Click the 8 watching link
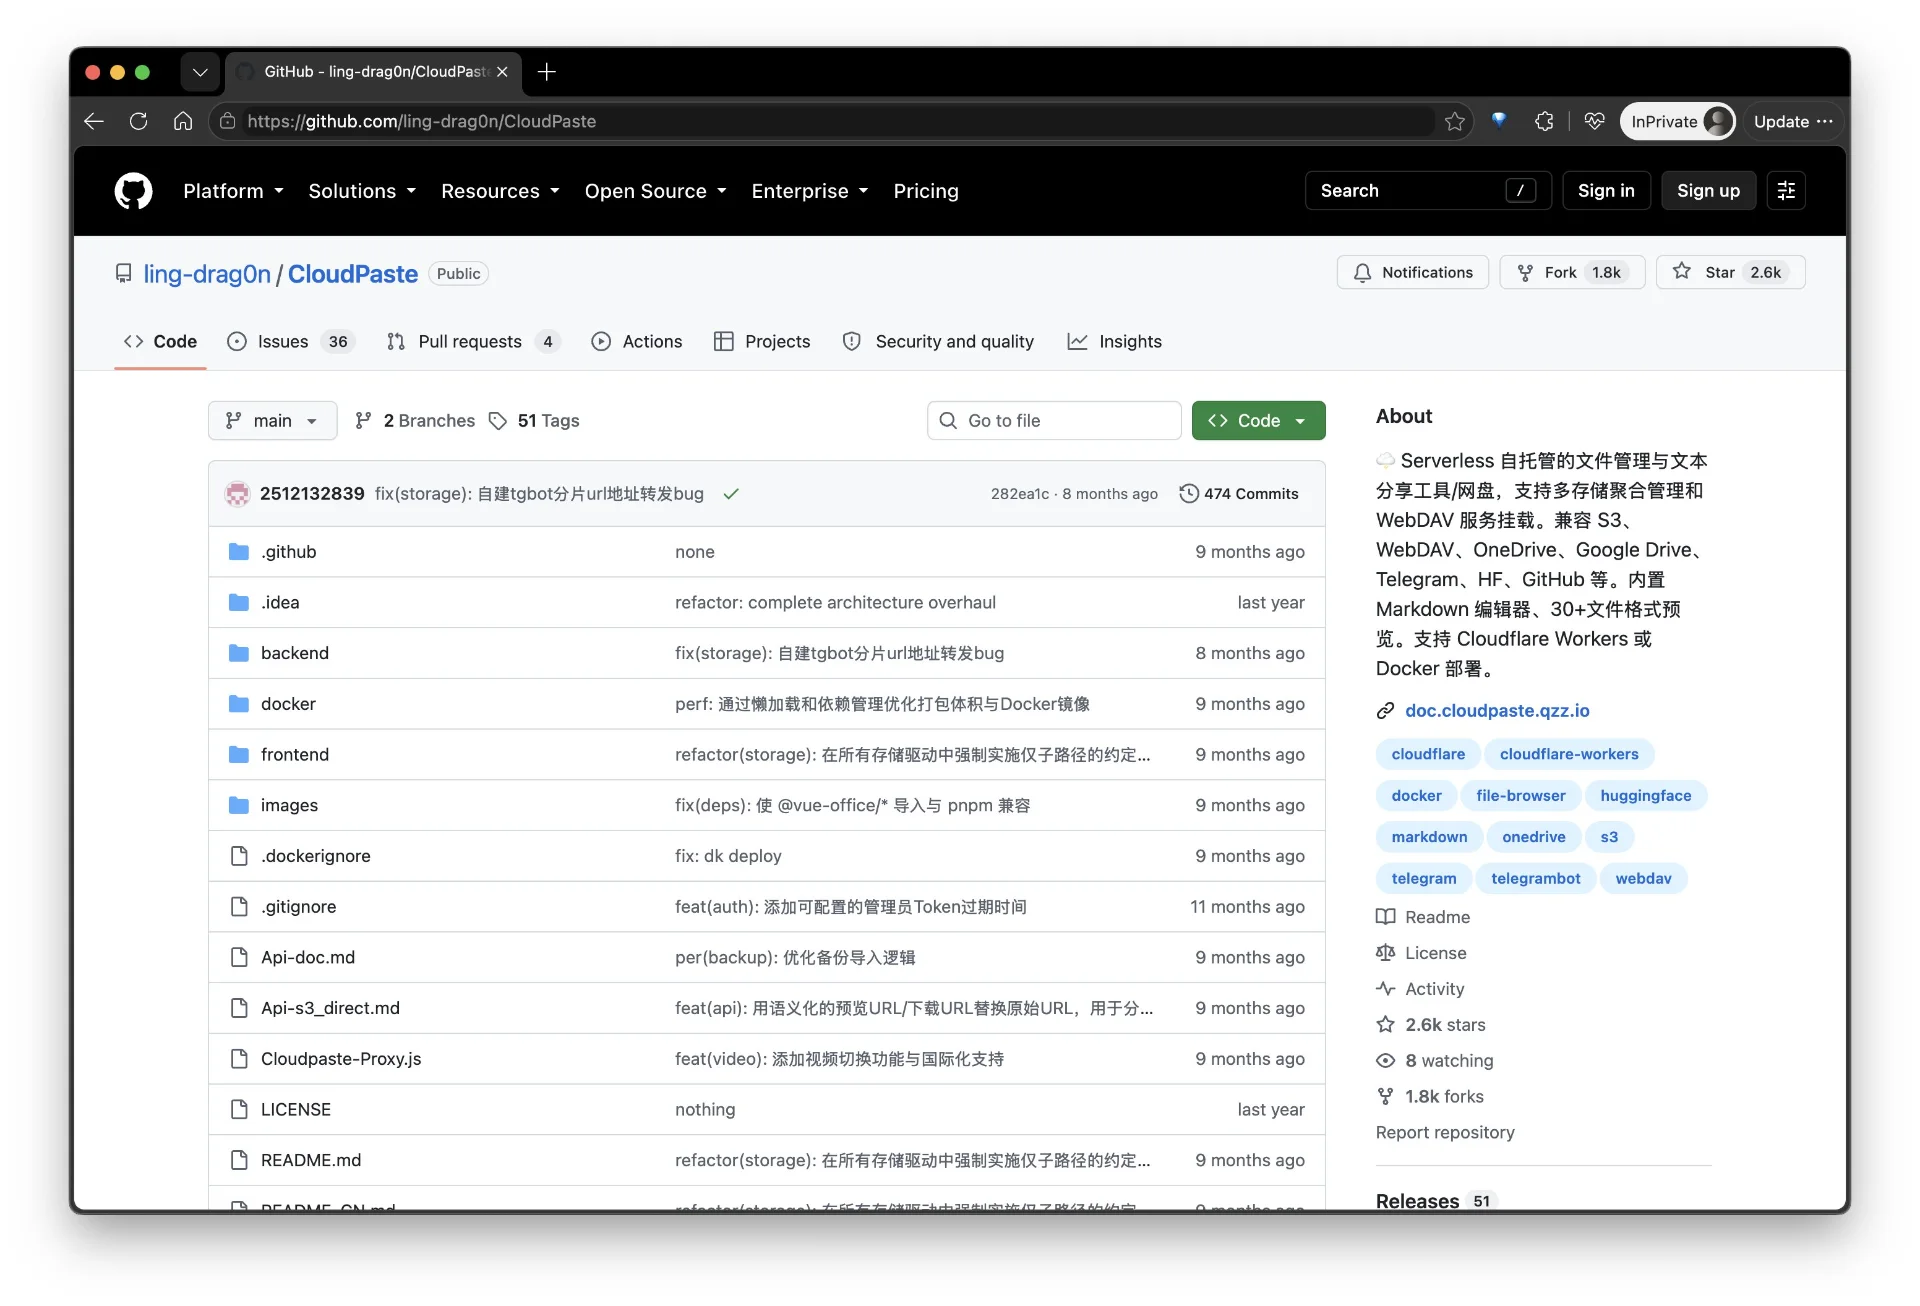Screen dimensions: 1920x1306 (x=1435, y=1061)
